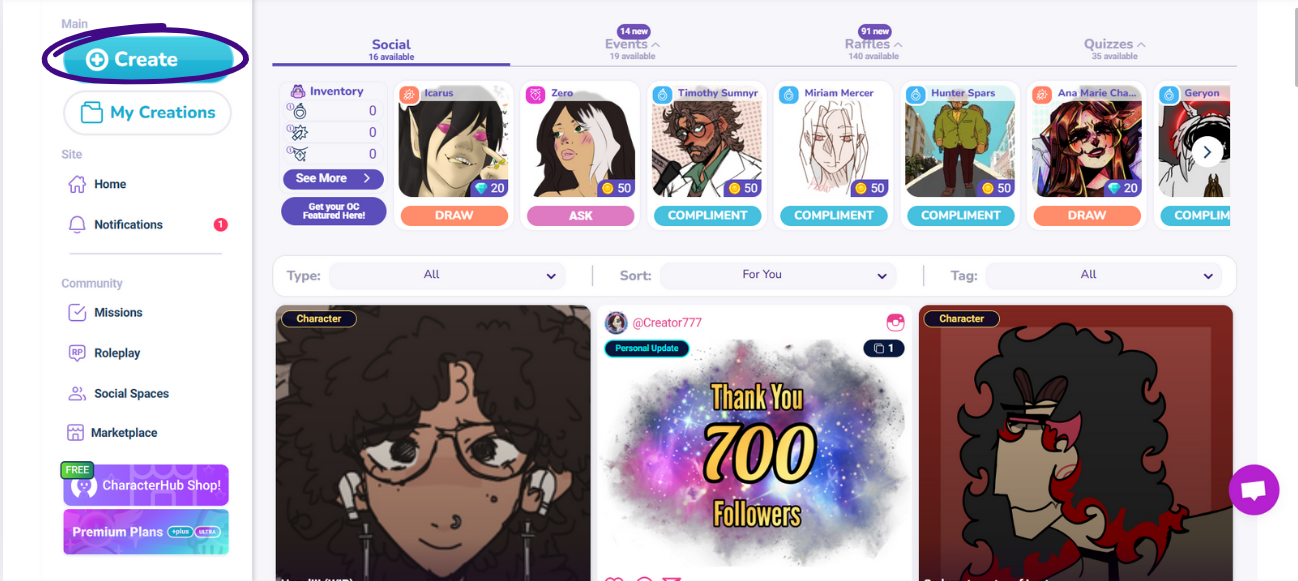This screenshot has width=1298, height=581.
Task: Open Marketplace shop icon
Action: pyautogui.click(x=75, y=433)
